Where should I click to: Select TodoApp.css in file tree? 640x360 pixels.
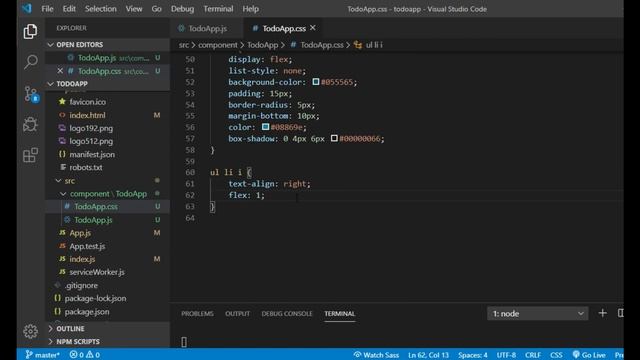96,207
